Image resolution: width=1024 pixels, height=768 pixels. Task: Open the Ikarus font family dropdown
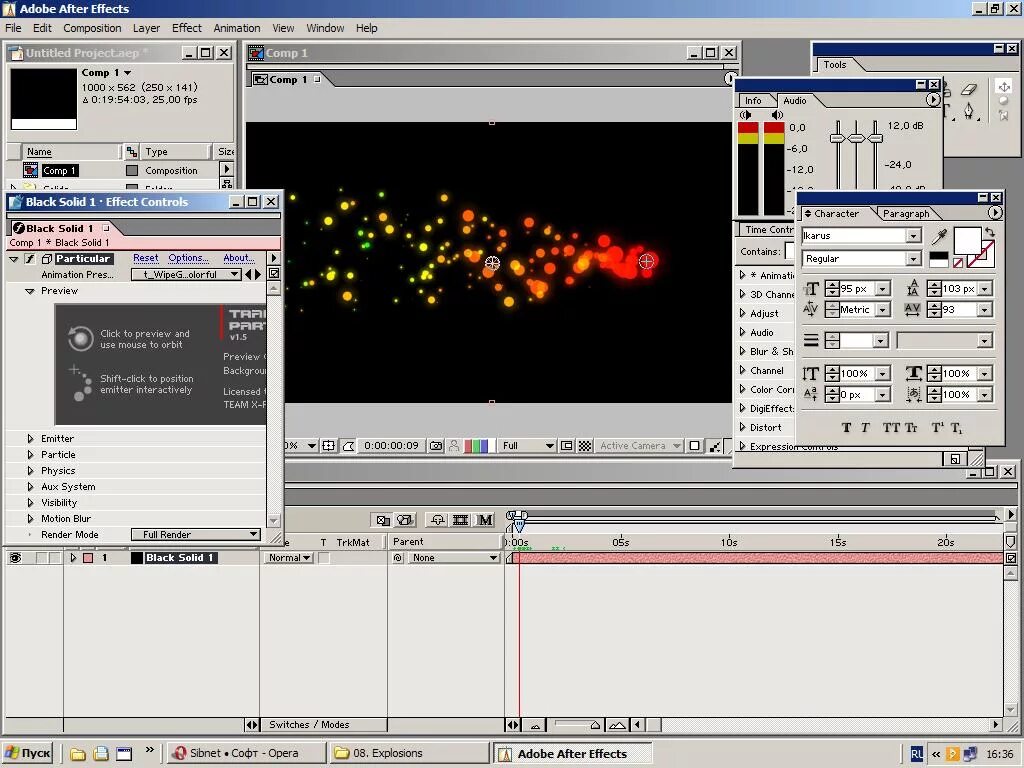click(x=913, y=236)
